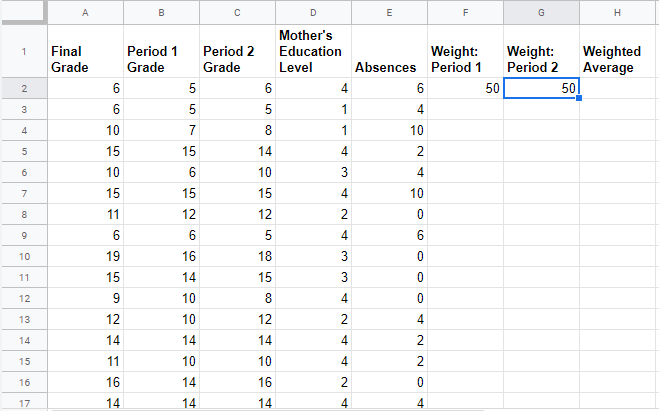Viewport: 659px width, 411px height.
Task: Select column A header
Action: 85,13
